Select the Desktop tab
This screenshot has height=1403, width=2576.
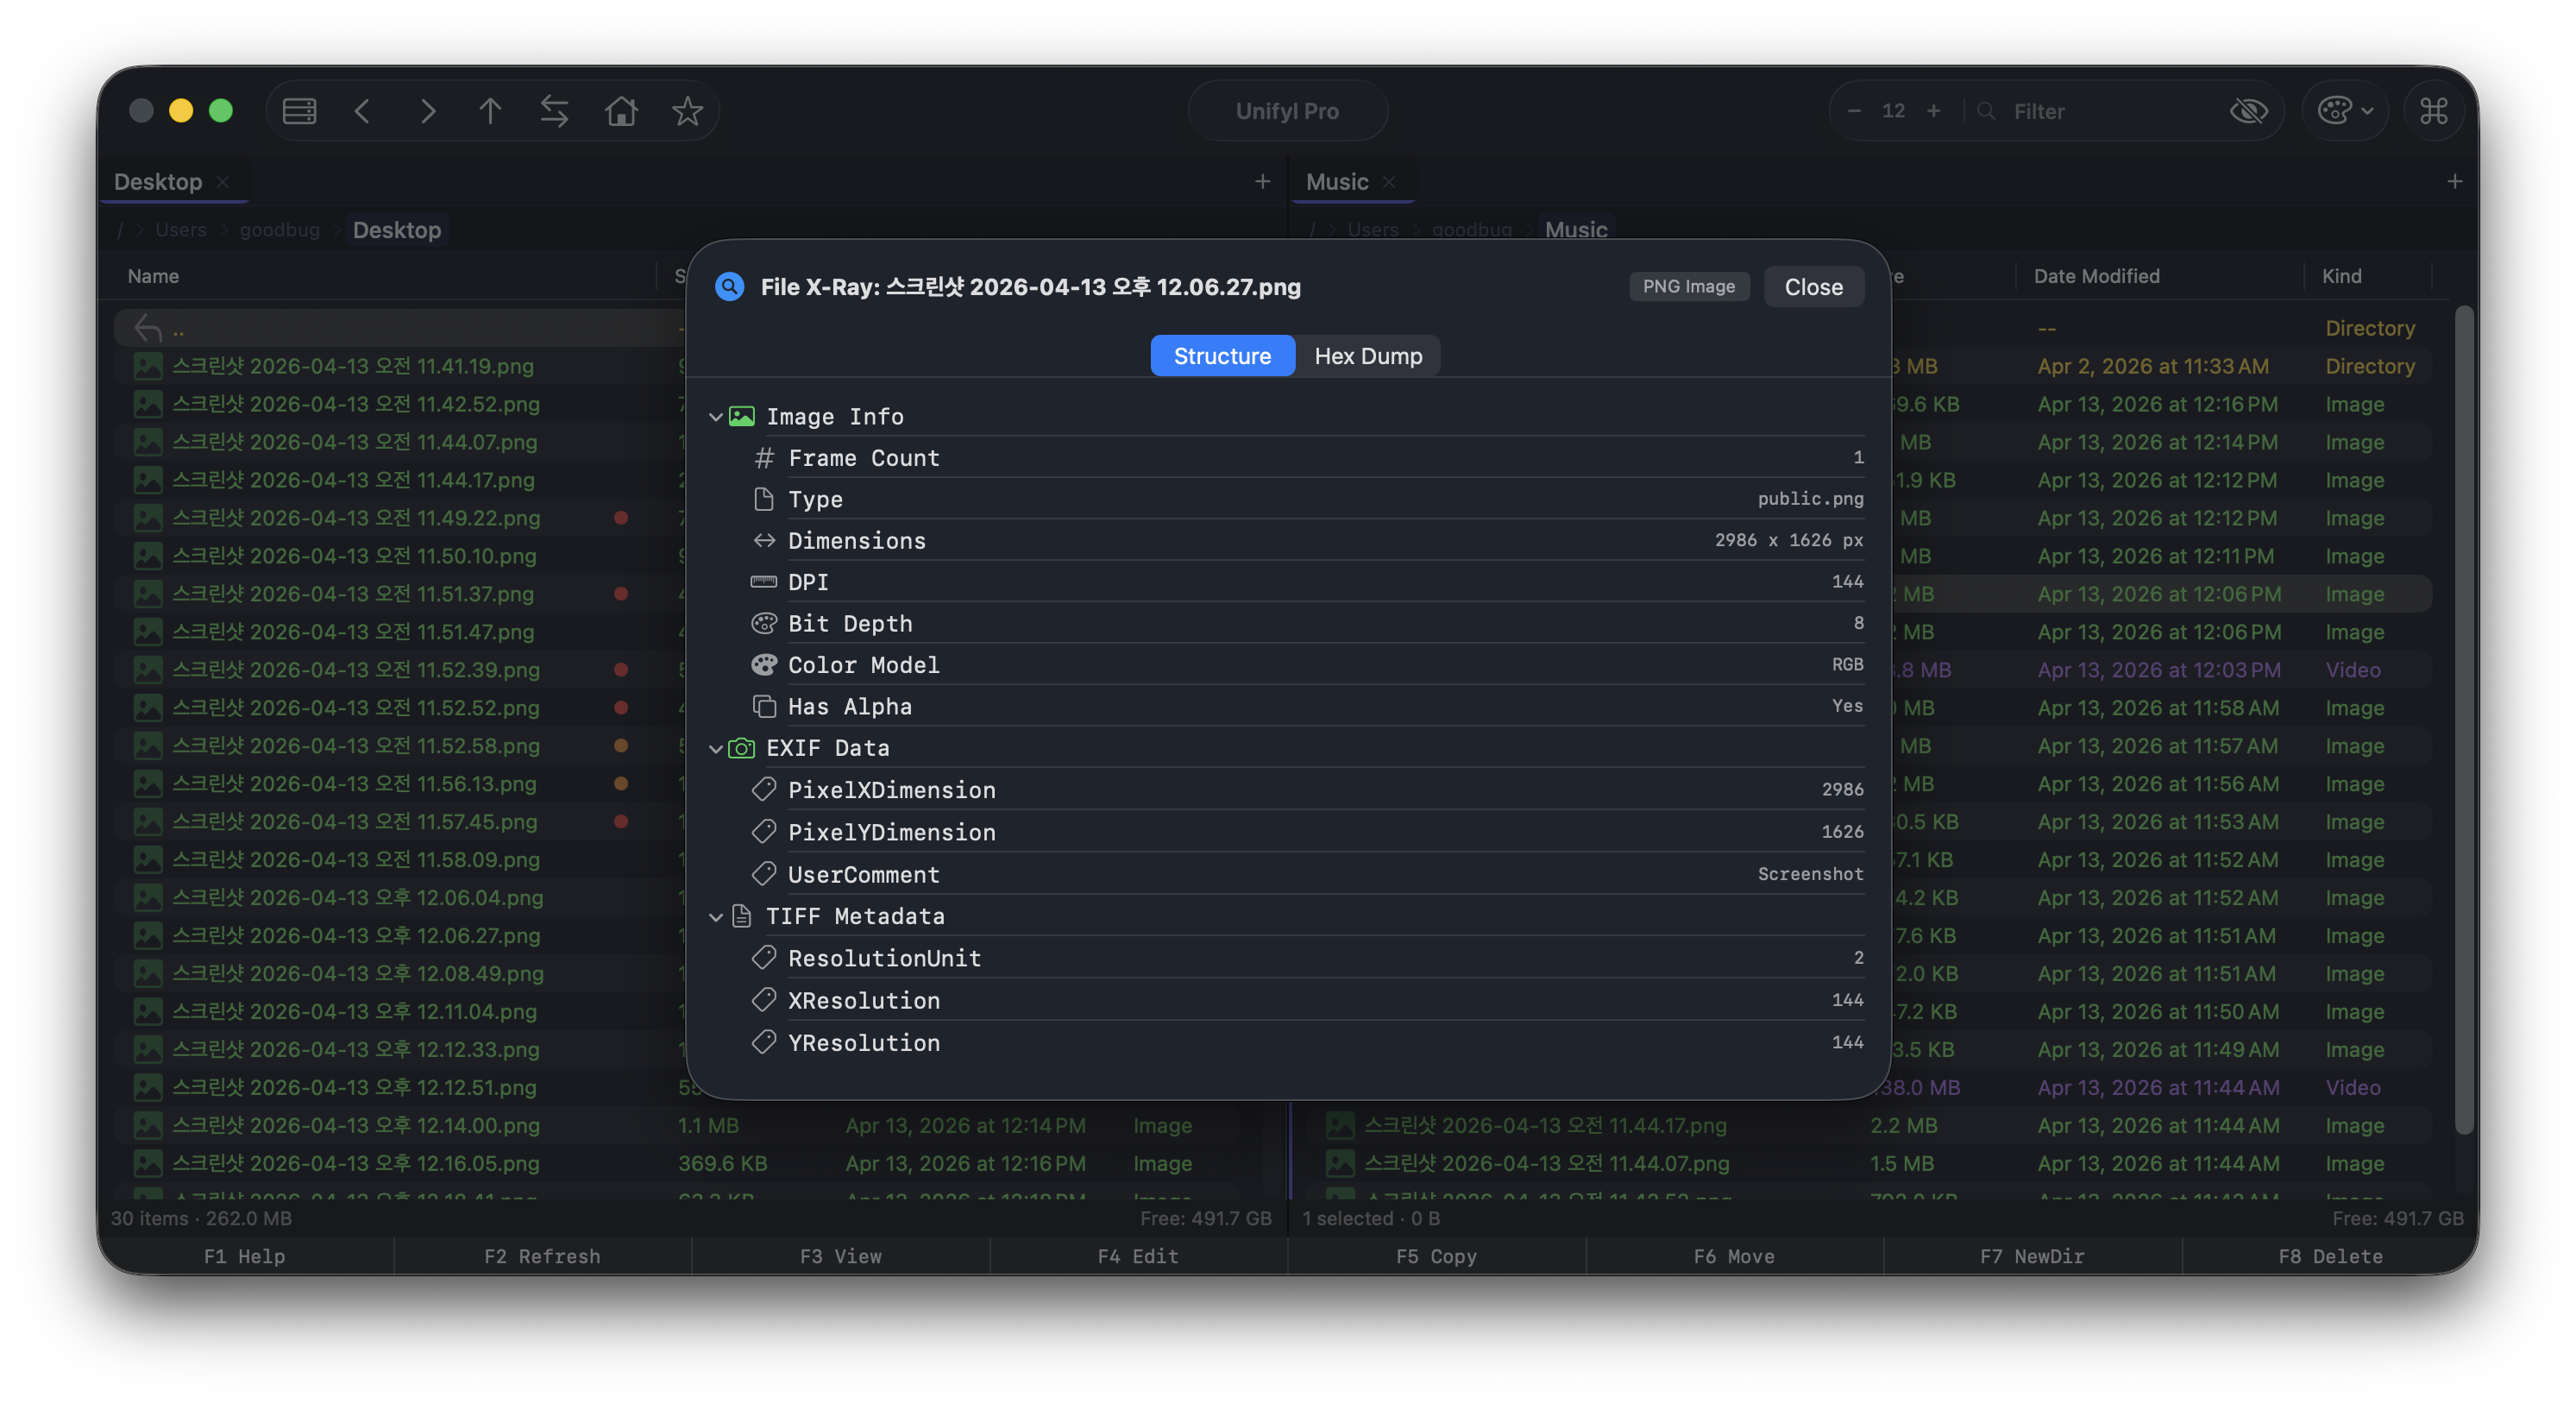pos(158,182)
